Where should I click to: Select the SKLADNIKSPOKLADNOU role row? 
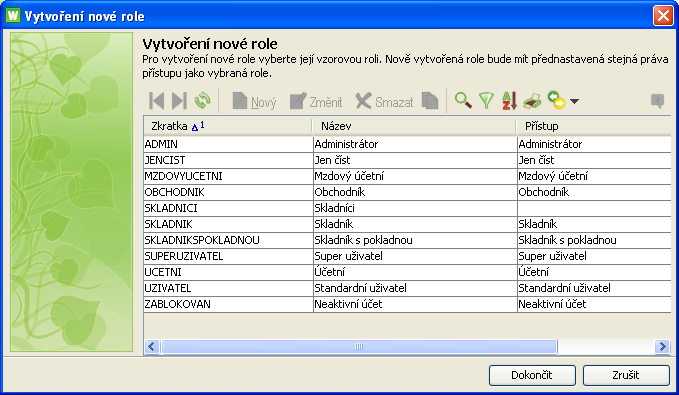pos(407,240)
